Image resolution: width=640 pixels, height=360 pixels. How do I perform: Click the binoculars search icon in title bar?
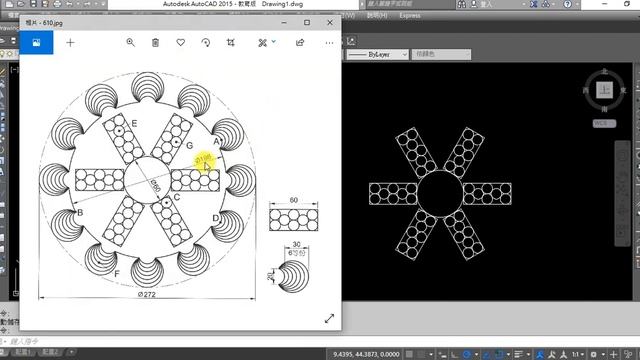click(x=462, y=4)
